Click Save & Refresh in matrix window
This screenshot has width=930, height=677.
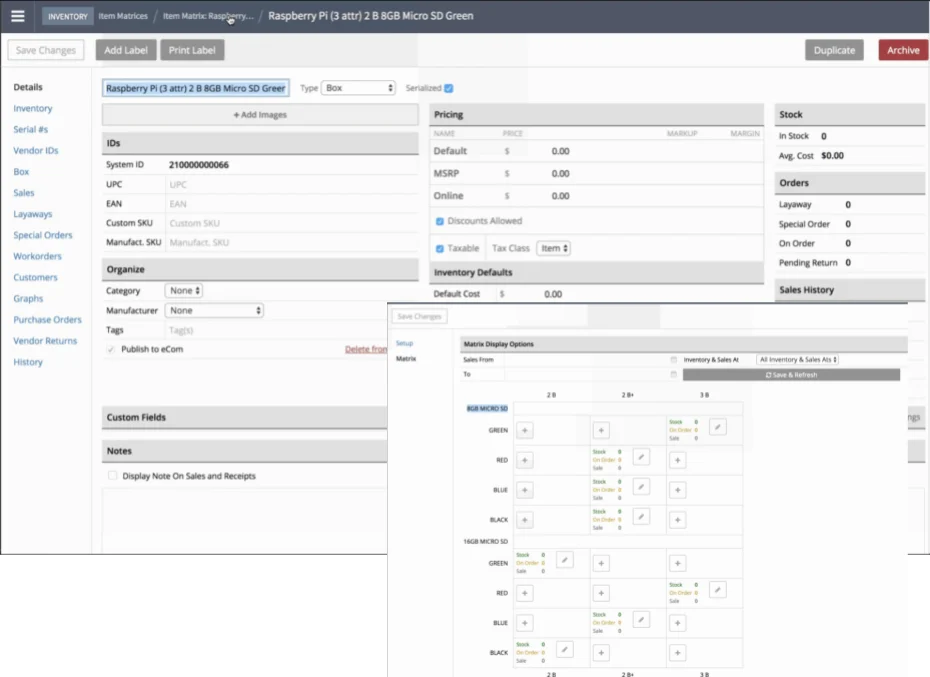pyautogui.click(x=791, y=375)
